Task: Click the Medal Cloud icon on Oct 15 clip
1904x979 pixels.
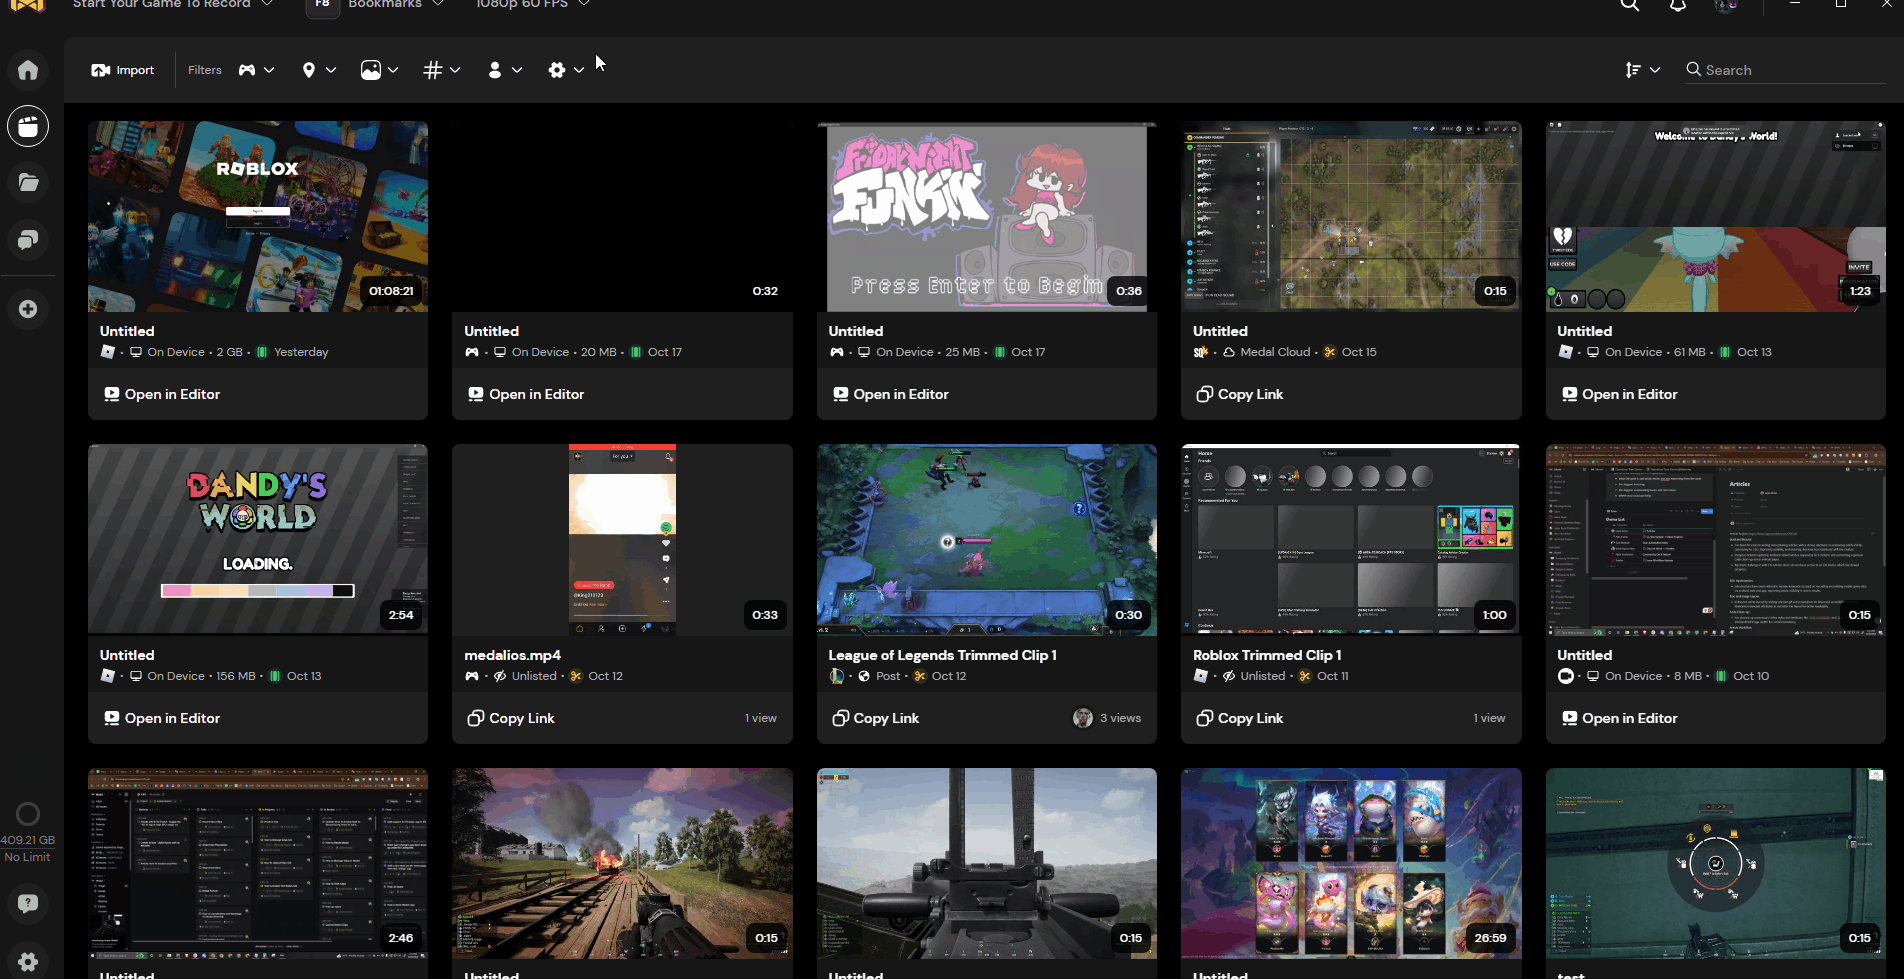Action: [x=1229, y=352]
